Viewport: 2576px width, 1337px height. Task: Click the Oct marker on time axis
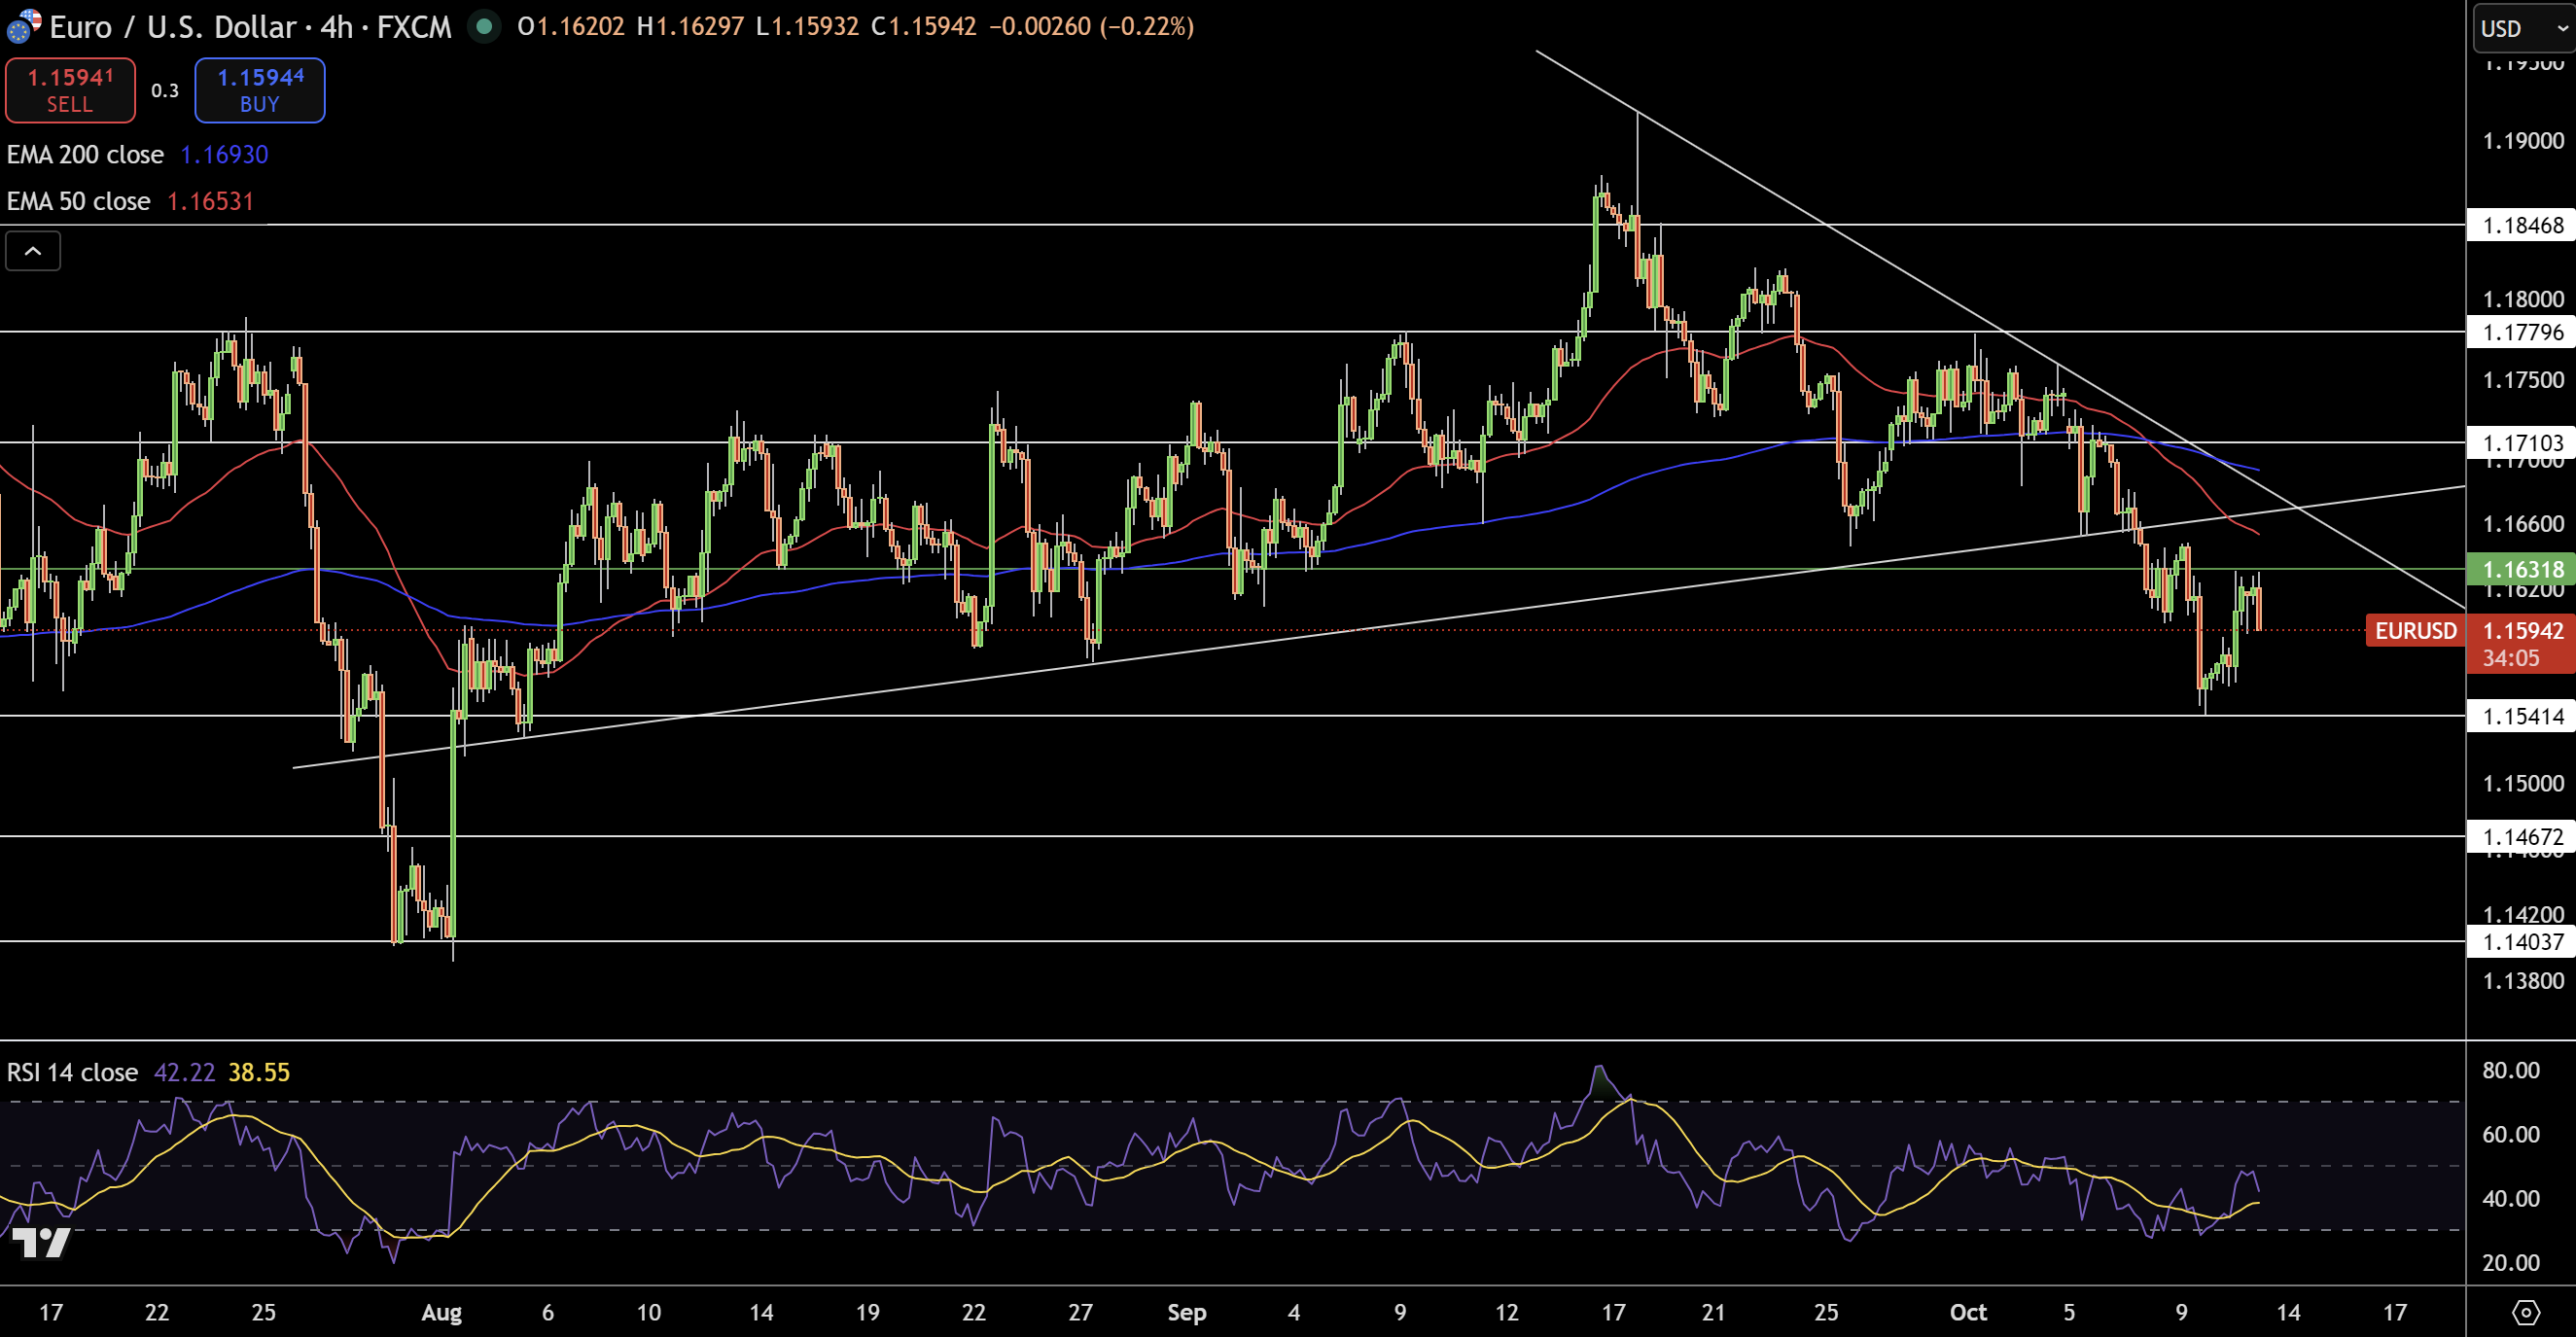pos(1968,1312)
